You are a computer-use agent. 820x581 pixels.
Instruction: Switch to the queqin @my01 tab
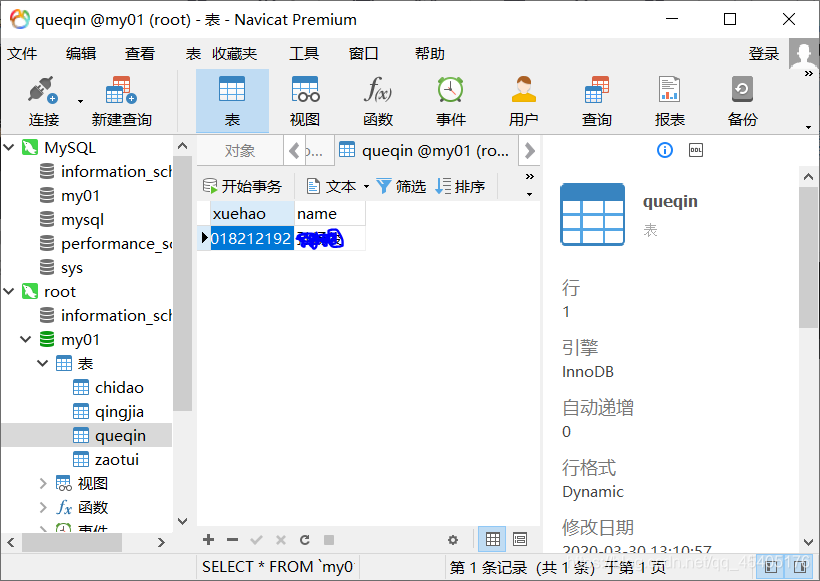coord(425,151)
